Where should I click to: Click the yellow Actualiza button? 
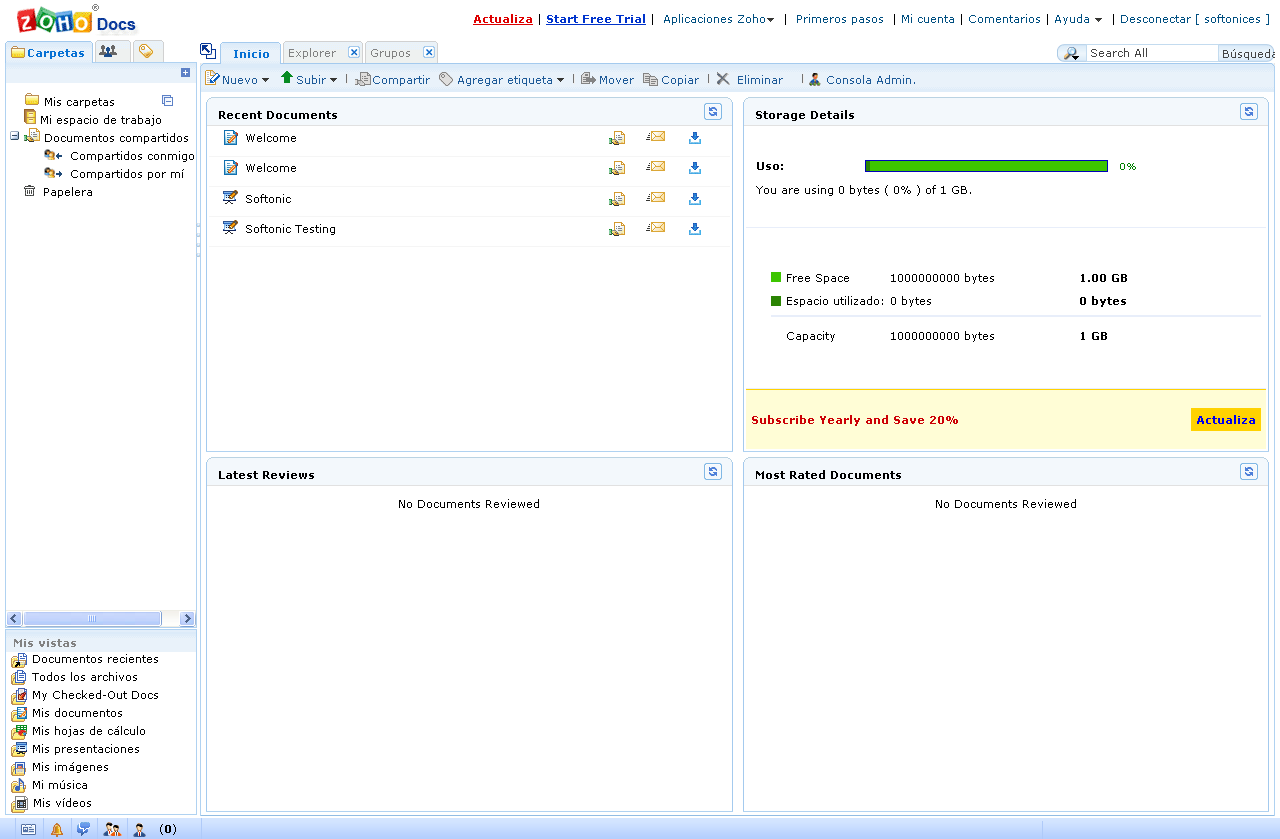(x=1226, y=420)
